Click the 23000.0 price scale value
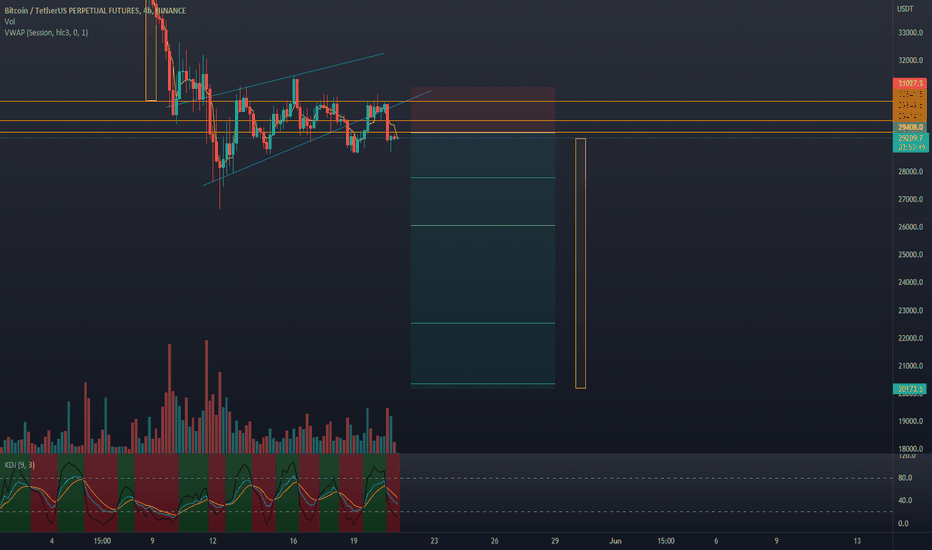The height and width of the screenshot is (550, 932). pyautogui.click(x=911, y=310)
